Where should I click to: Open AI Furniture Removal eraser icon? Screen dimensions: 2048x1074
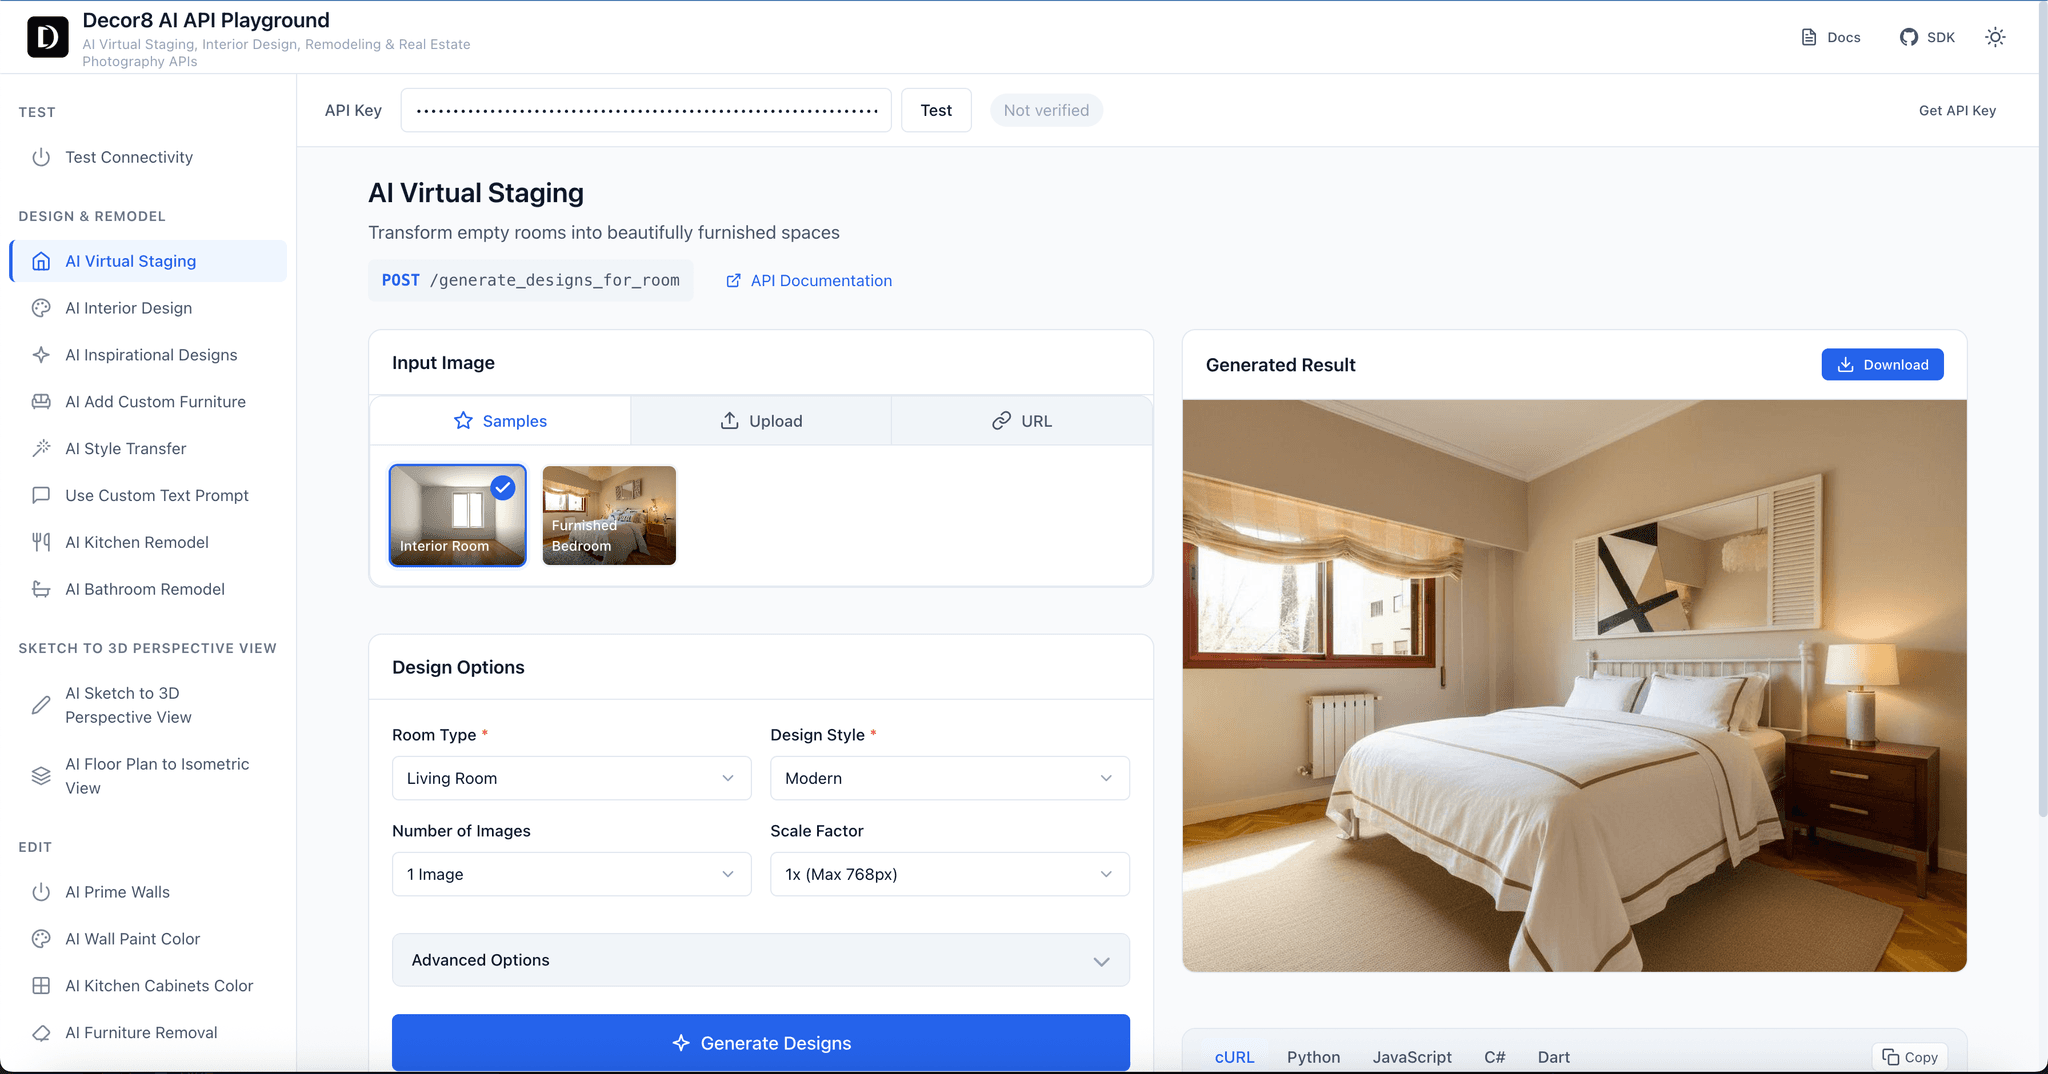click(x=41, y=1033)
